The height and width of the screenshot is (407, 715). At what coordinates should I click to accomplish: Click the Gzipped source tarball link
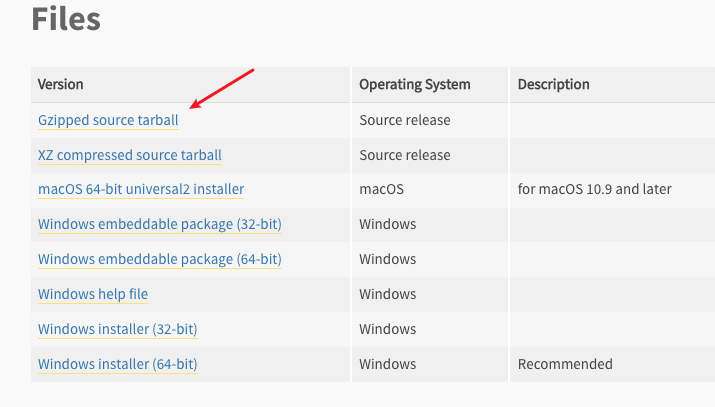point(108,120)
